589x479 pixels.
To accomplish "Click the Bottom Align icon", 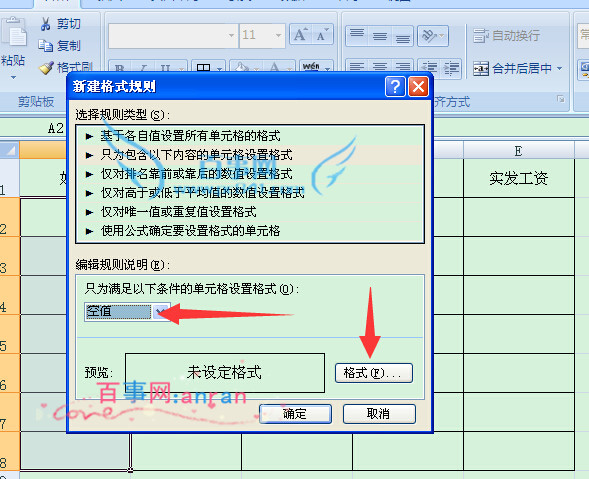I will pos(402,36).
